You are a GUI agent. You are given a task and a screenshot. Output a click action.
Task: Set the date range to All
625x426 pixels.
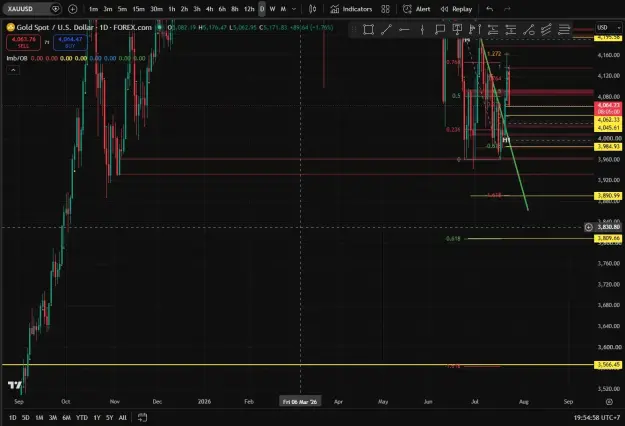point(122,418)
